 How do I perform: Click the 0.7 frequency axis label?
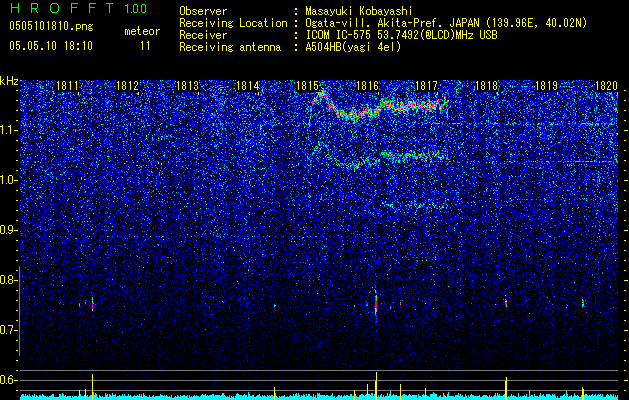[x=9, y=330]
